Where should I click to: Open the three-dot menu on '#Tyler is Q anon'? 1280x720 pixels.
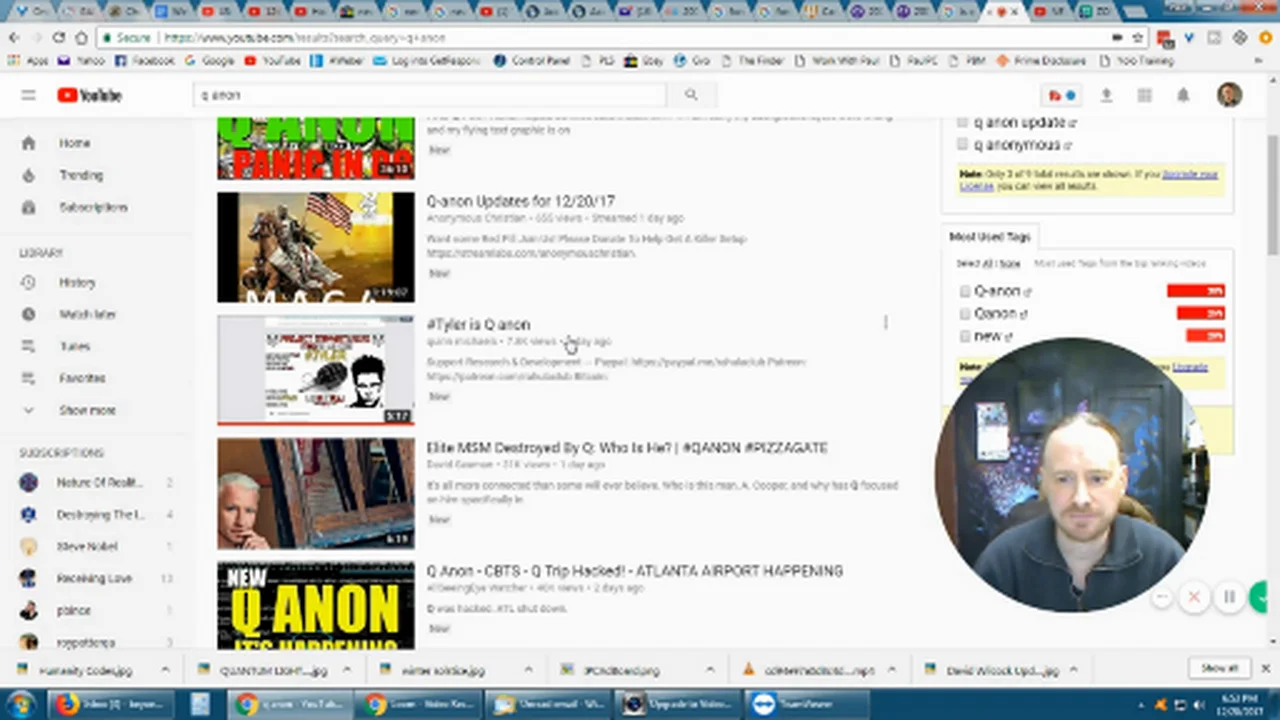[885, 323]
